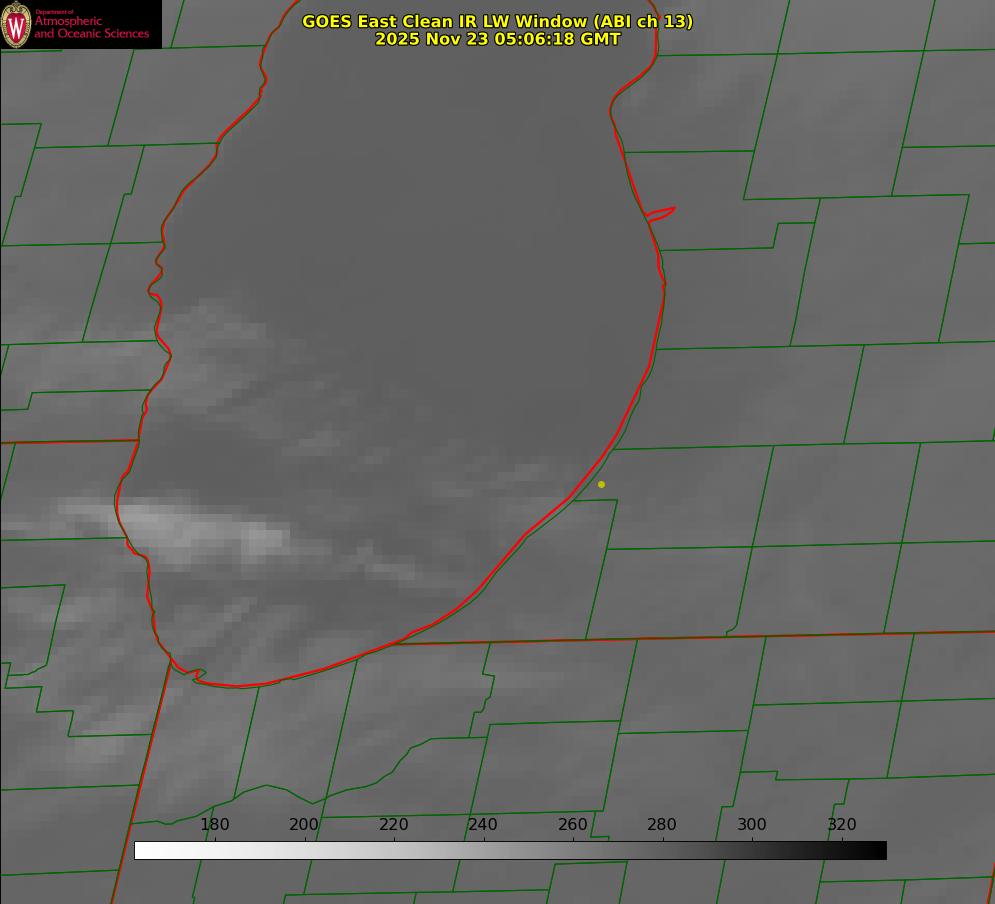
Task: Click the 2025 Nov 23 timestamp line
Action: tap(497, 39)
